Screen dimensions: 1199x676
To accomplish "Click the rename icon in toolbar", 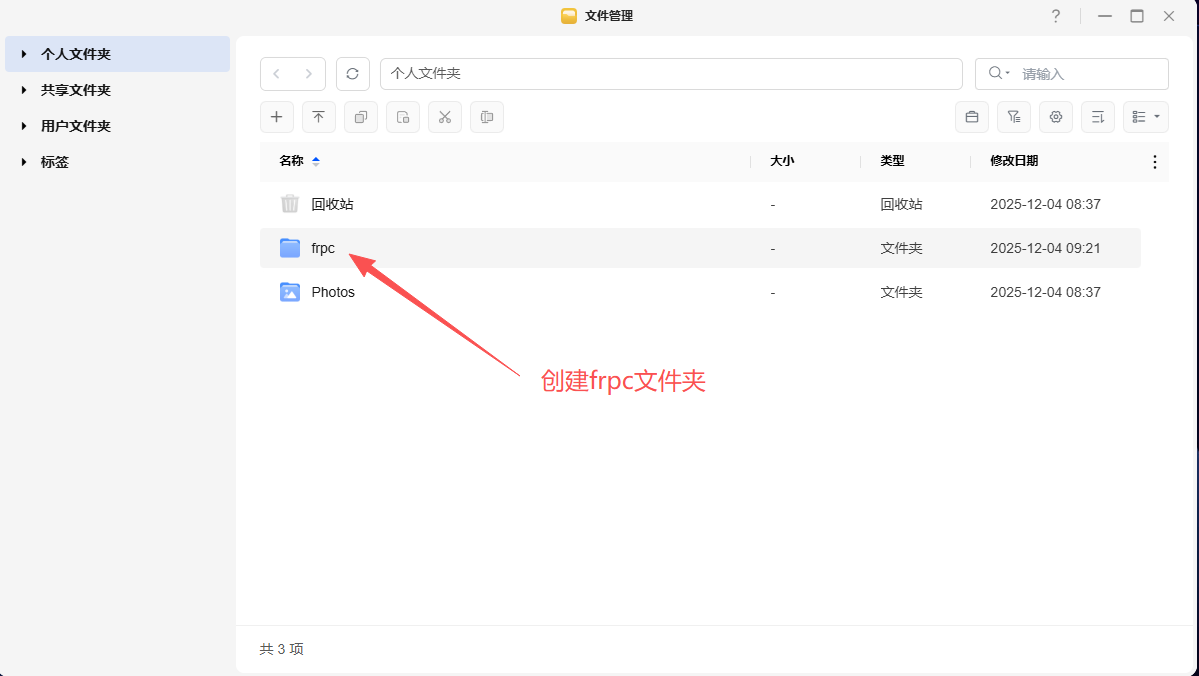I will 487,117.
